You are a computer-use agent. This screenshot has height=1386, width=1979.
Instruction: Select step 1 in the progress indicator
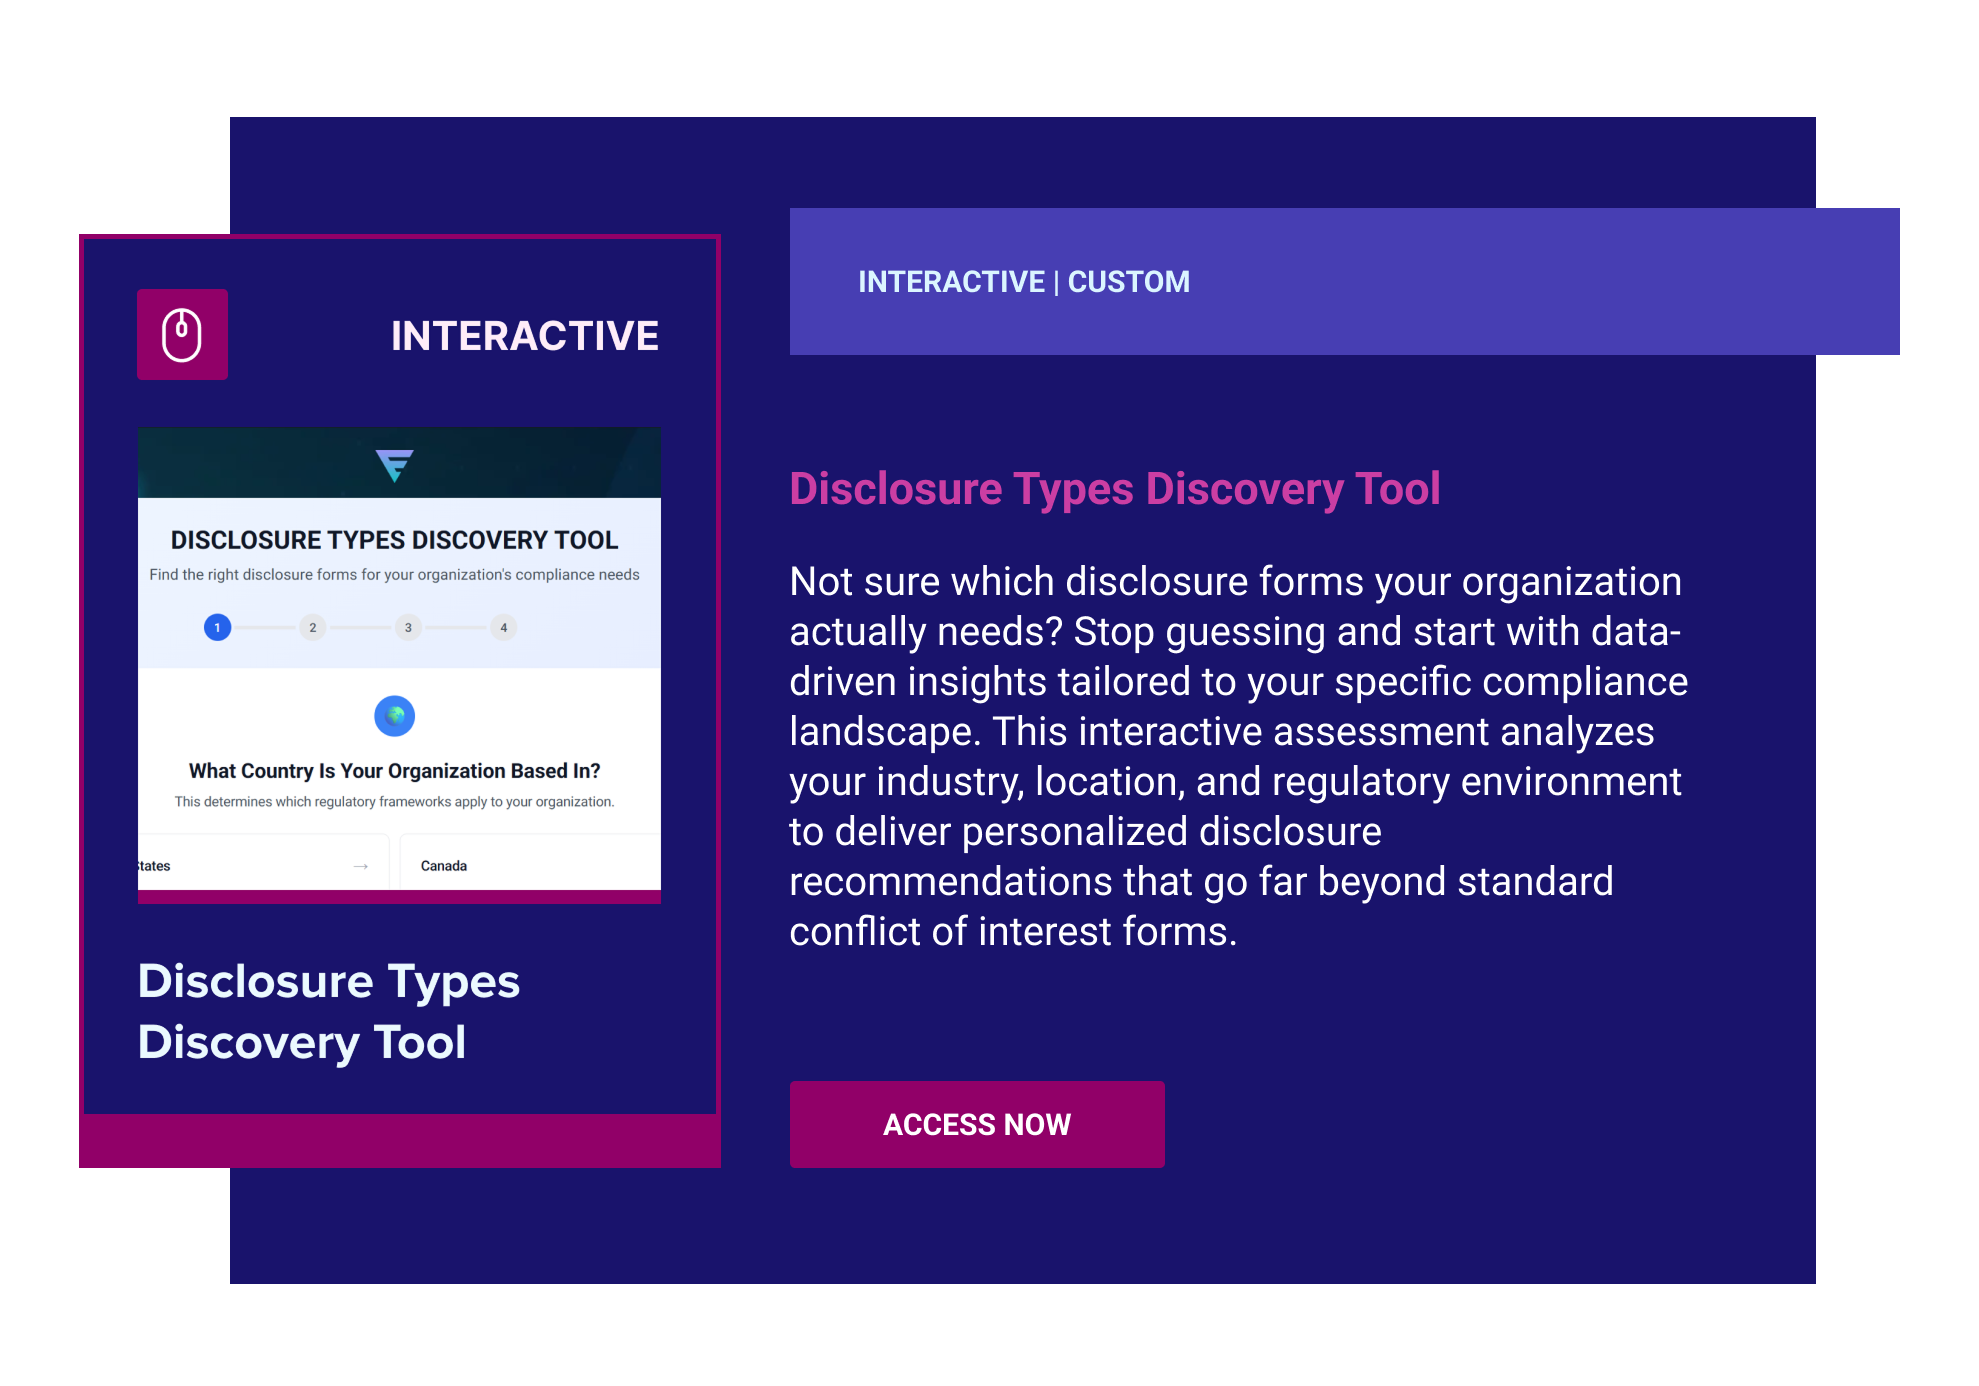(217, 627)
